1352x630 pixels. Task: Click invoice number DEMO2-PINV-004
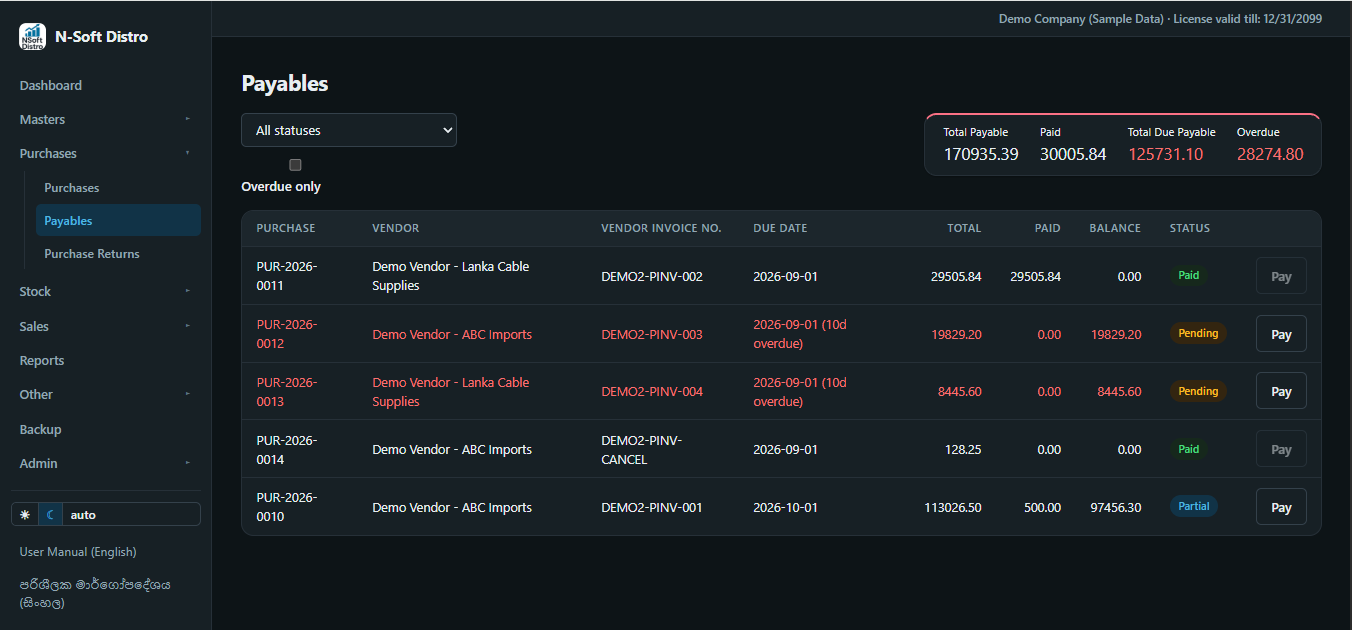click(652, 391)
